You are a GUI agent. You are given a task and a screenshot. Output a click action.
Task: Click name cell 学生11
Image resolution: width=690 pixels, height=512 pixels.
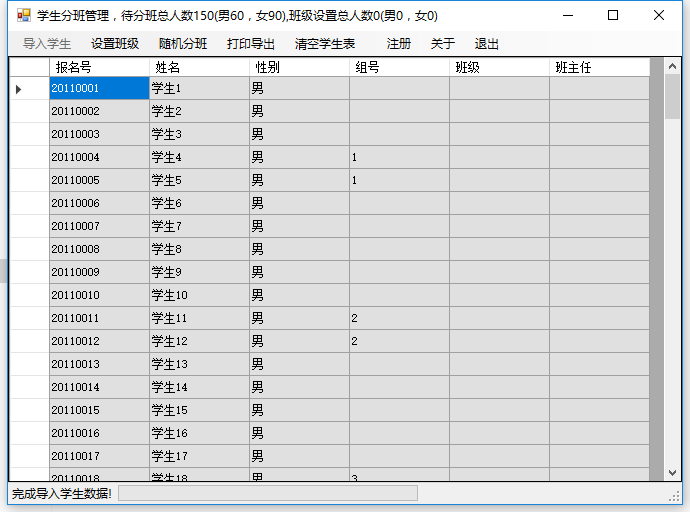point(199,318)
